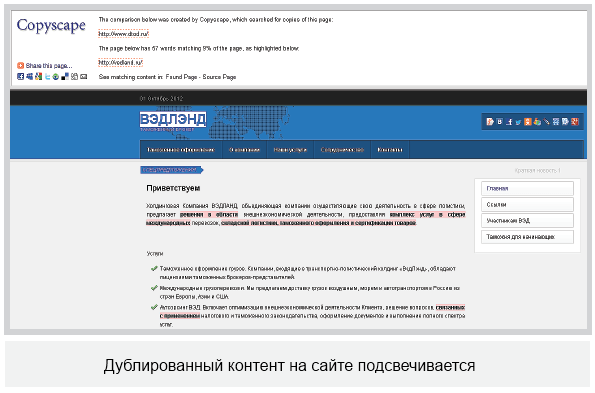
Task: Click first social icon left of VKontakte
Action: tap(490, 122)
